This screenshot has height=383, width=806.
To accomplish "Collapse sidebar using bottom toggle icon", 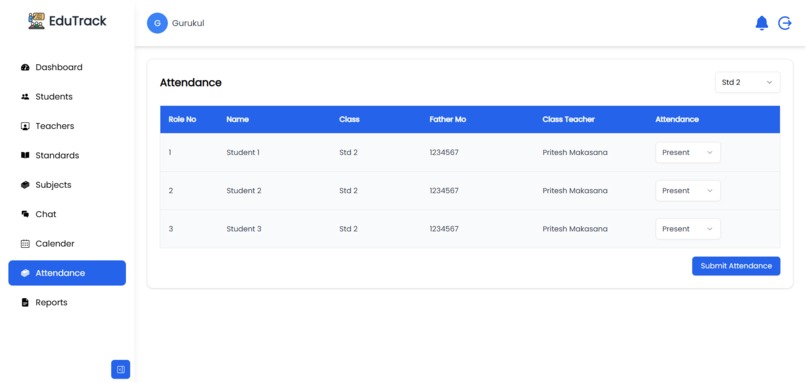I will click(x=121, y=369).
